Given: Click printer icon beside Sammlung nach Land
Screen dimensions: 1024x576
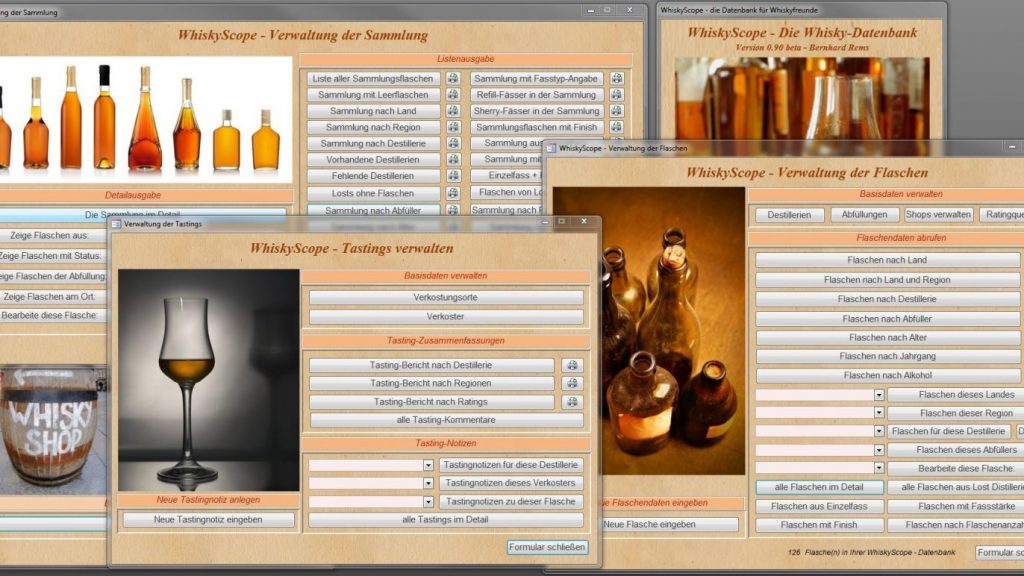Looking at the screenshot, I should click(x=453, y=111).
